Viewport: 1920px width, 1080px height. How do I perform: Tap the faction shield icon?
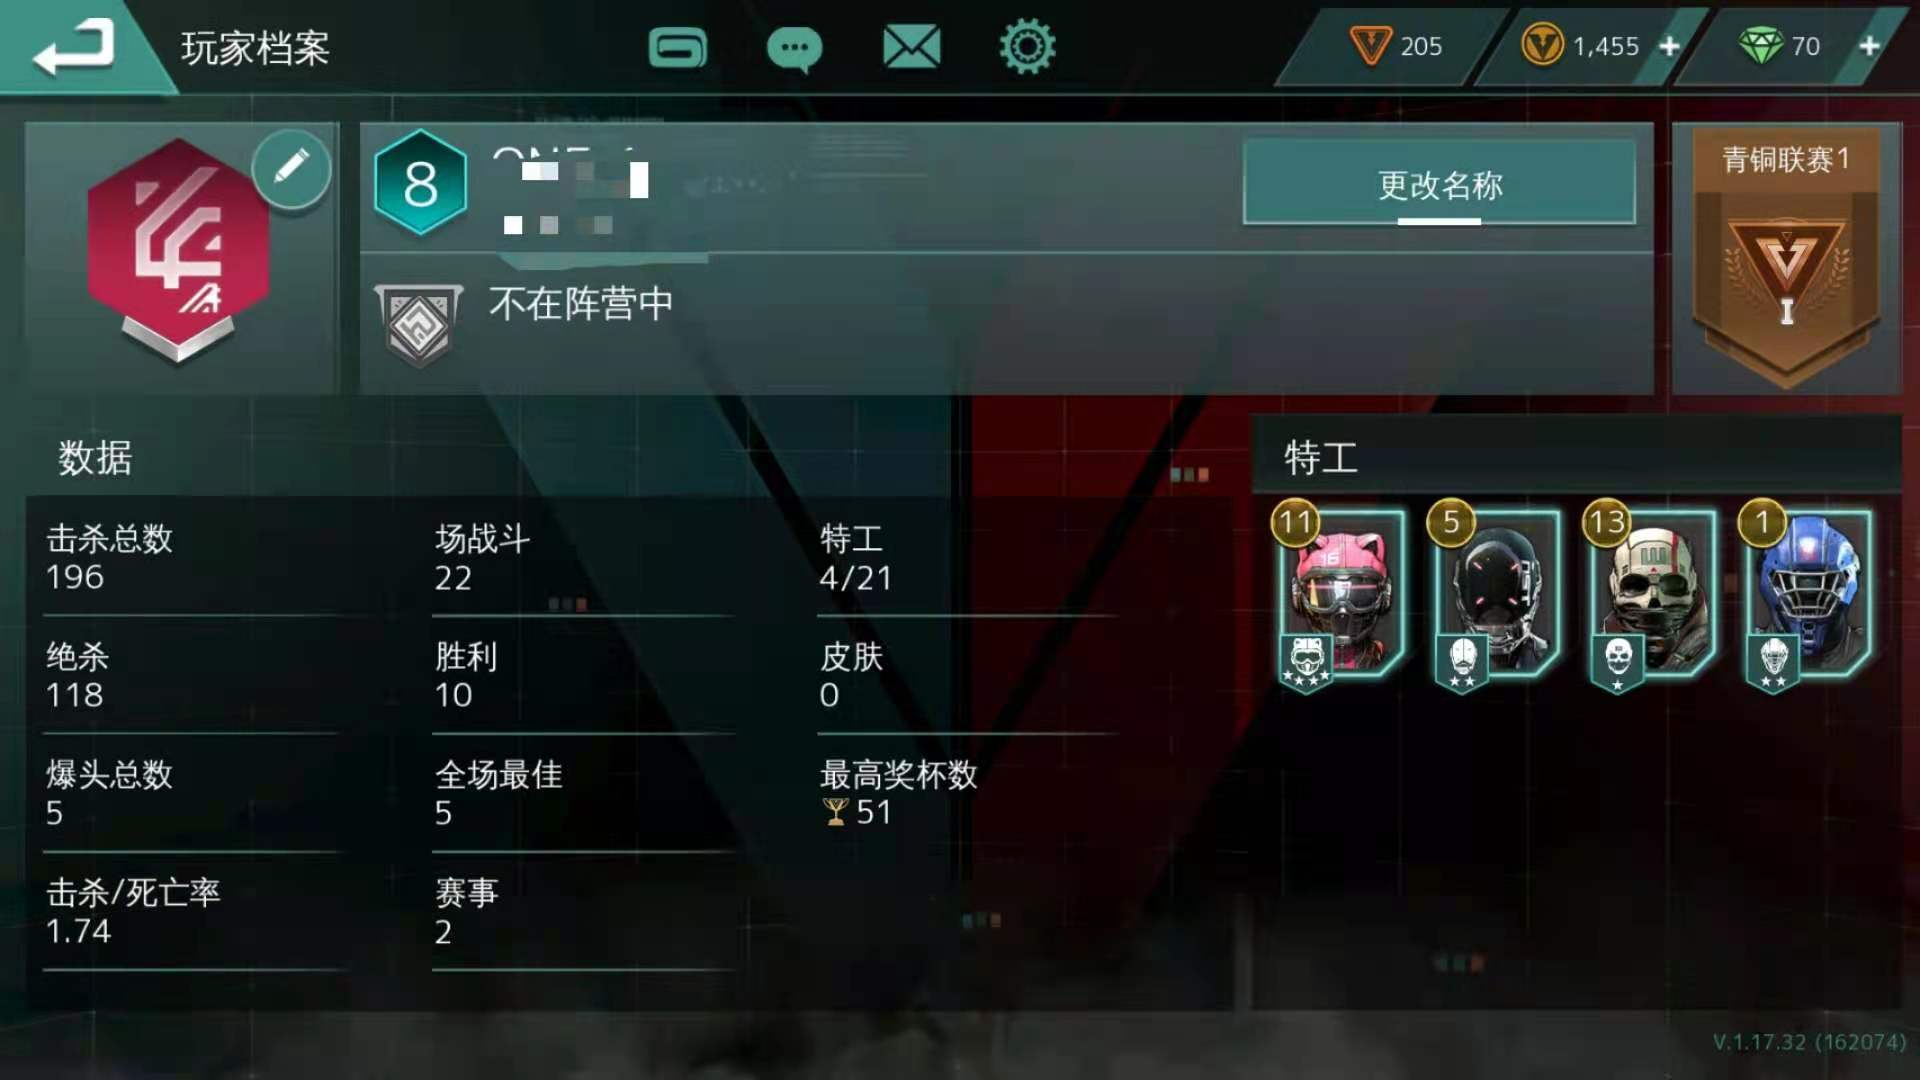click(418, 323)
